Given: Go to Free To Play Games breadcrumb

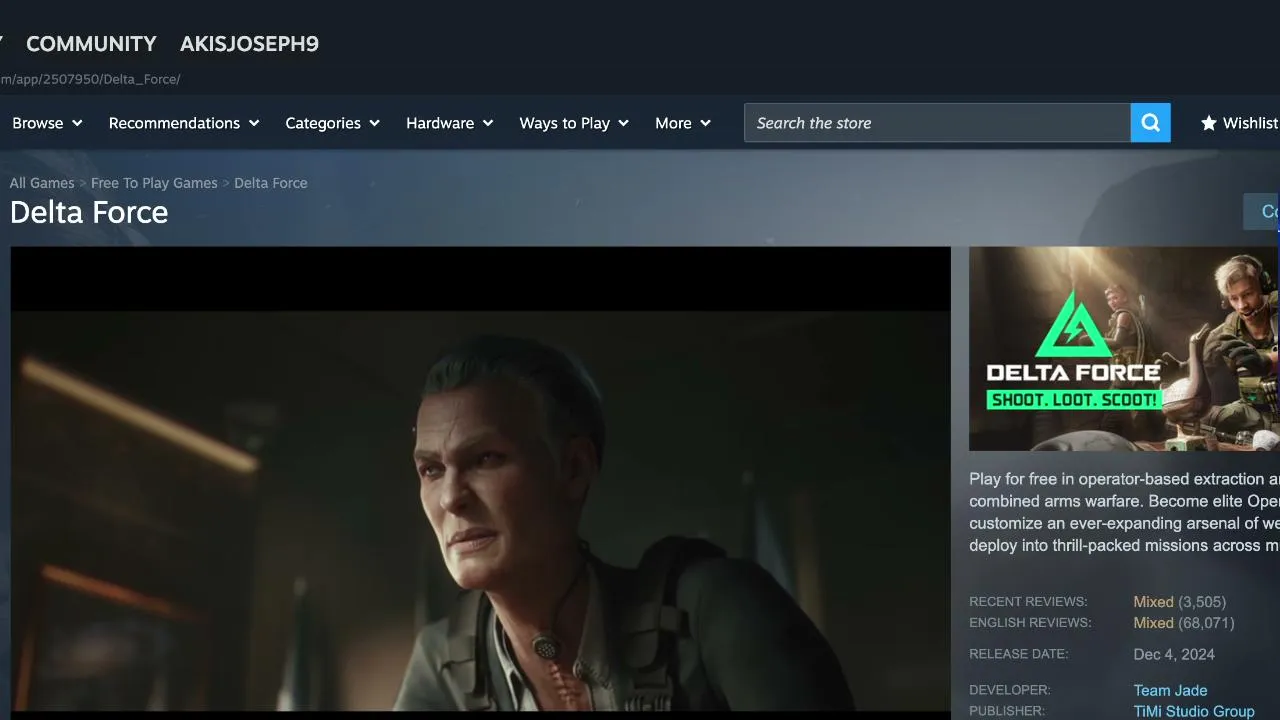Looking at the screenshot, I should click(x=154, y=183).
